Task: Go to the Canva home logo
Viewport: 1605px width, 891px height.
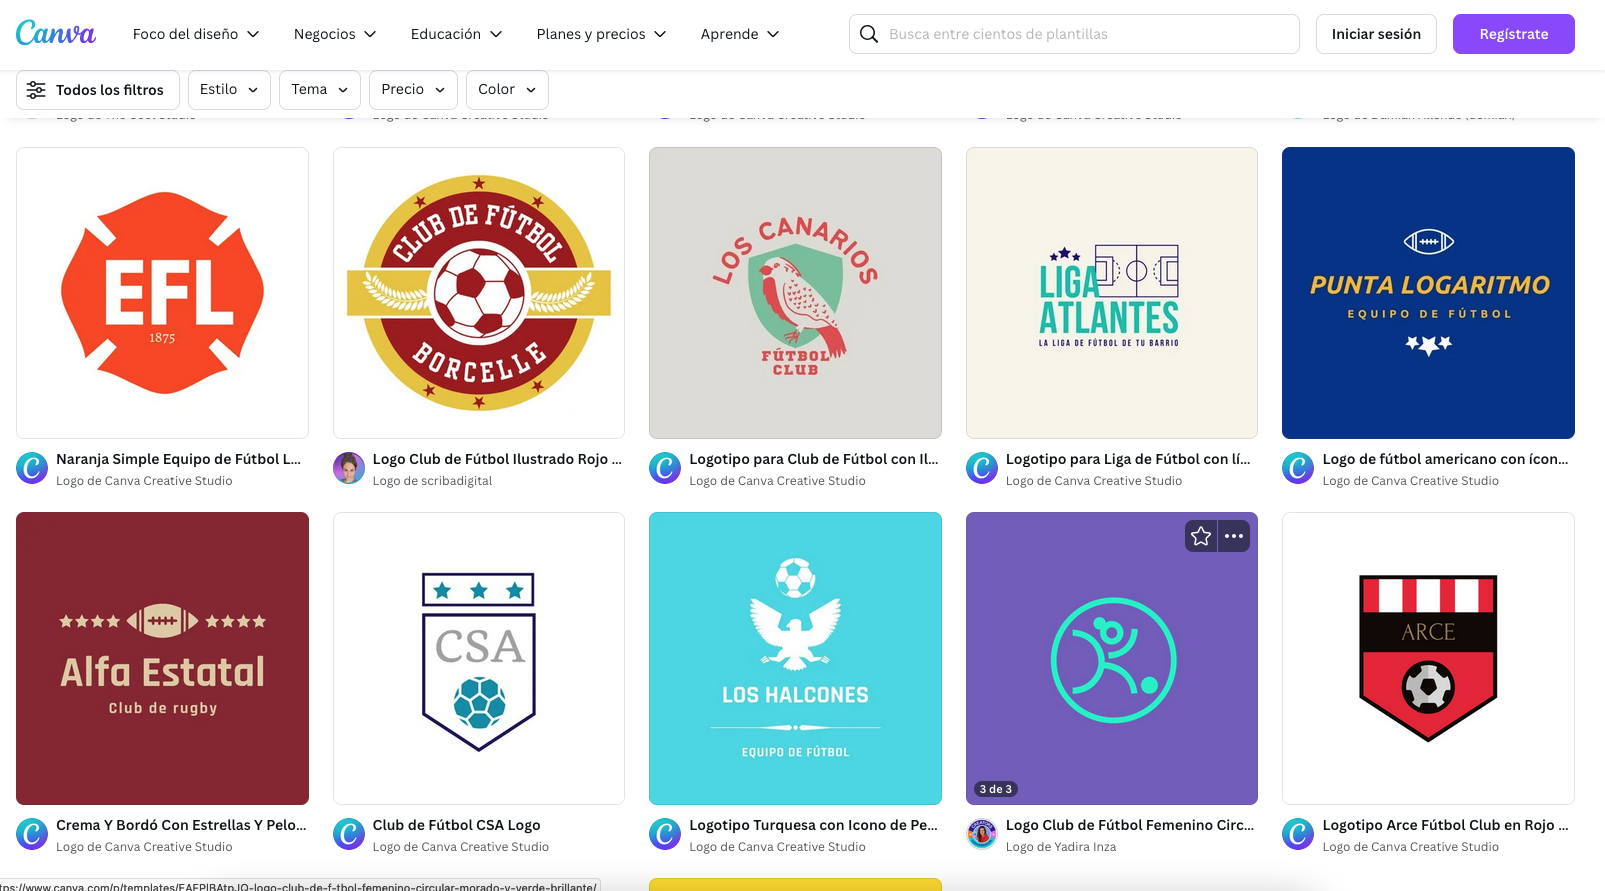Action: click(x=56, y=34)
